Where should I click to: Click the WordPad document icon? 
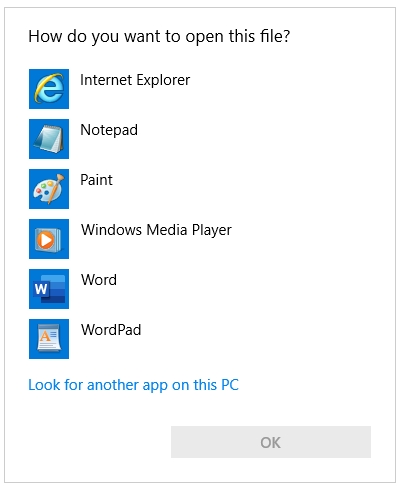tap(49, 339)
